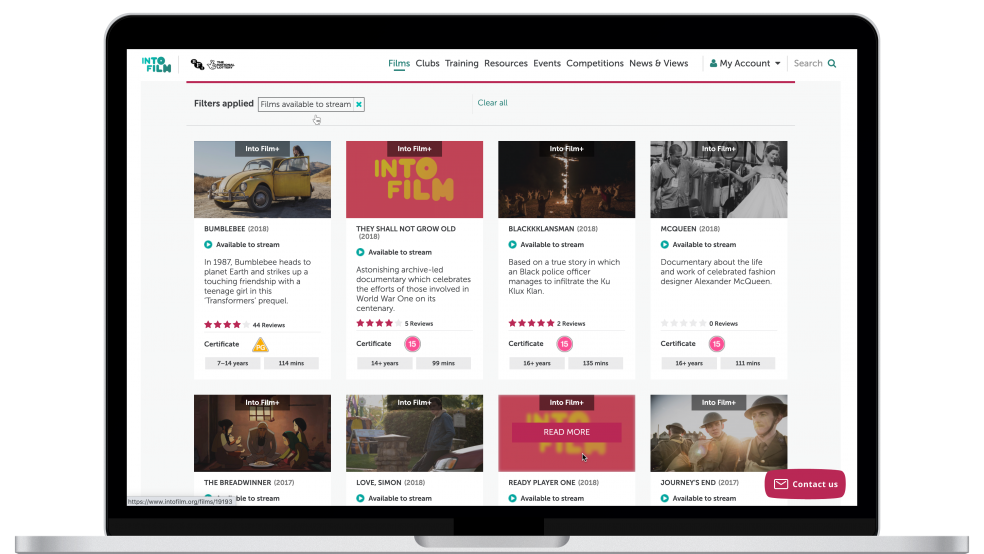Click Journey's End stream play icon
Image resolution: width=984 pixels, height=554 pixels.
coord(665,498)
